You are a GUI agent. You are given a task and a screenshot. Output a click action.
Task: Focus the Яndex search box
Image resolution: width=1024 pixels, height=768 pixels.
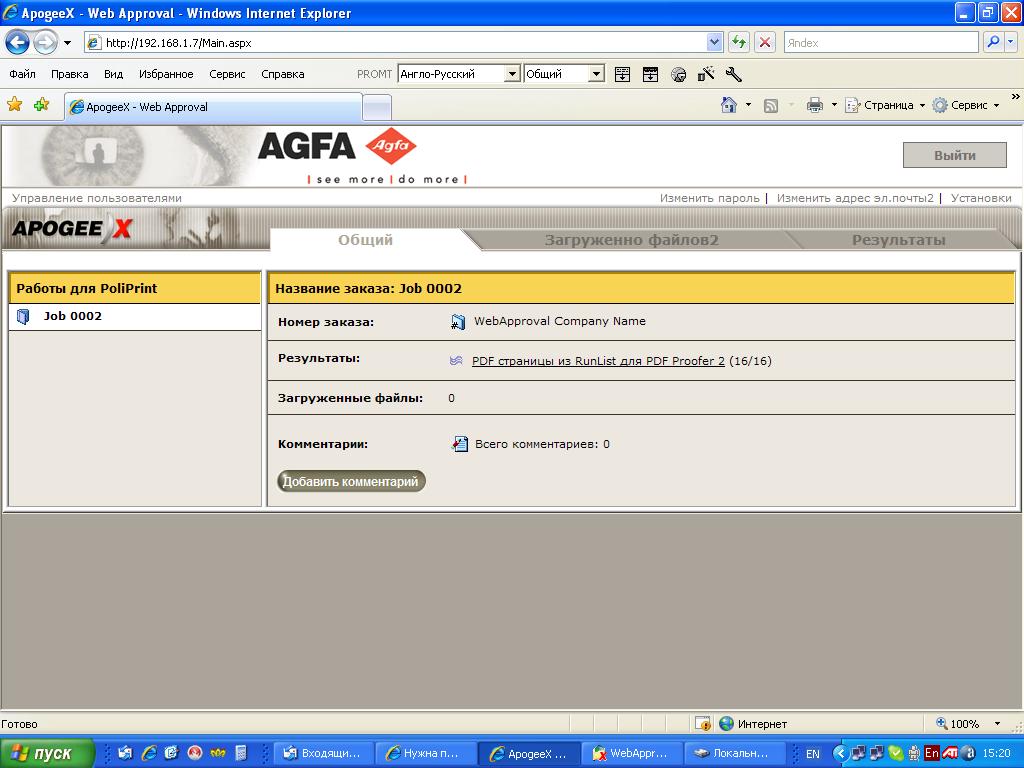881,43
